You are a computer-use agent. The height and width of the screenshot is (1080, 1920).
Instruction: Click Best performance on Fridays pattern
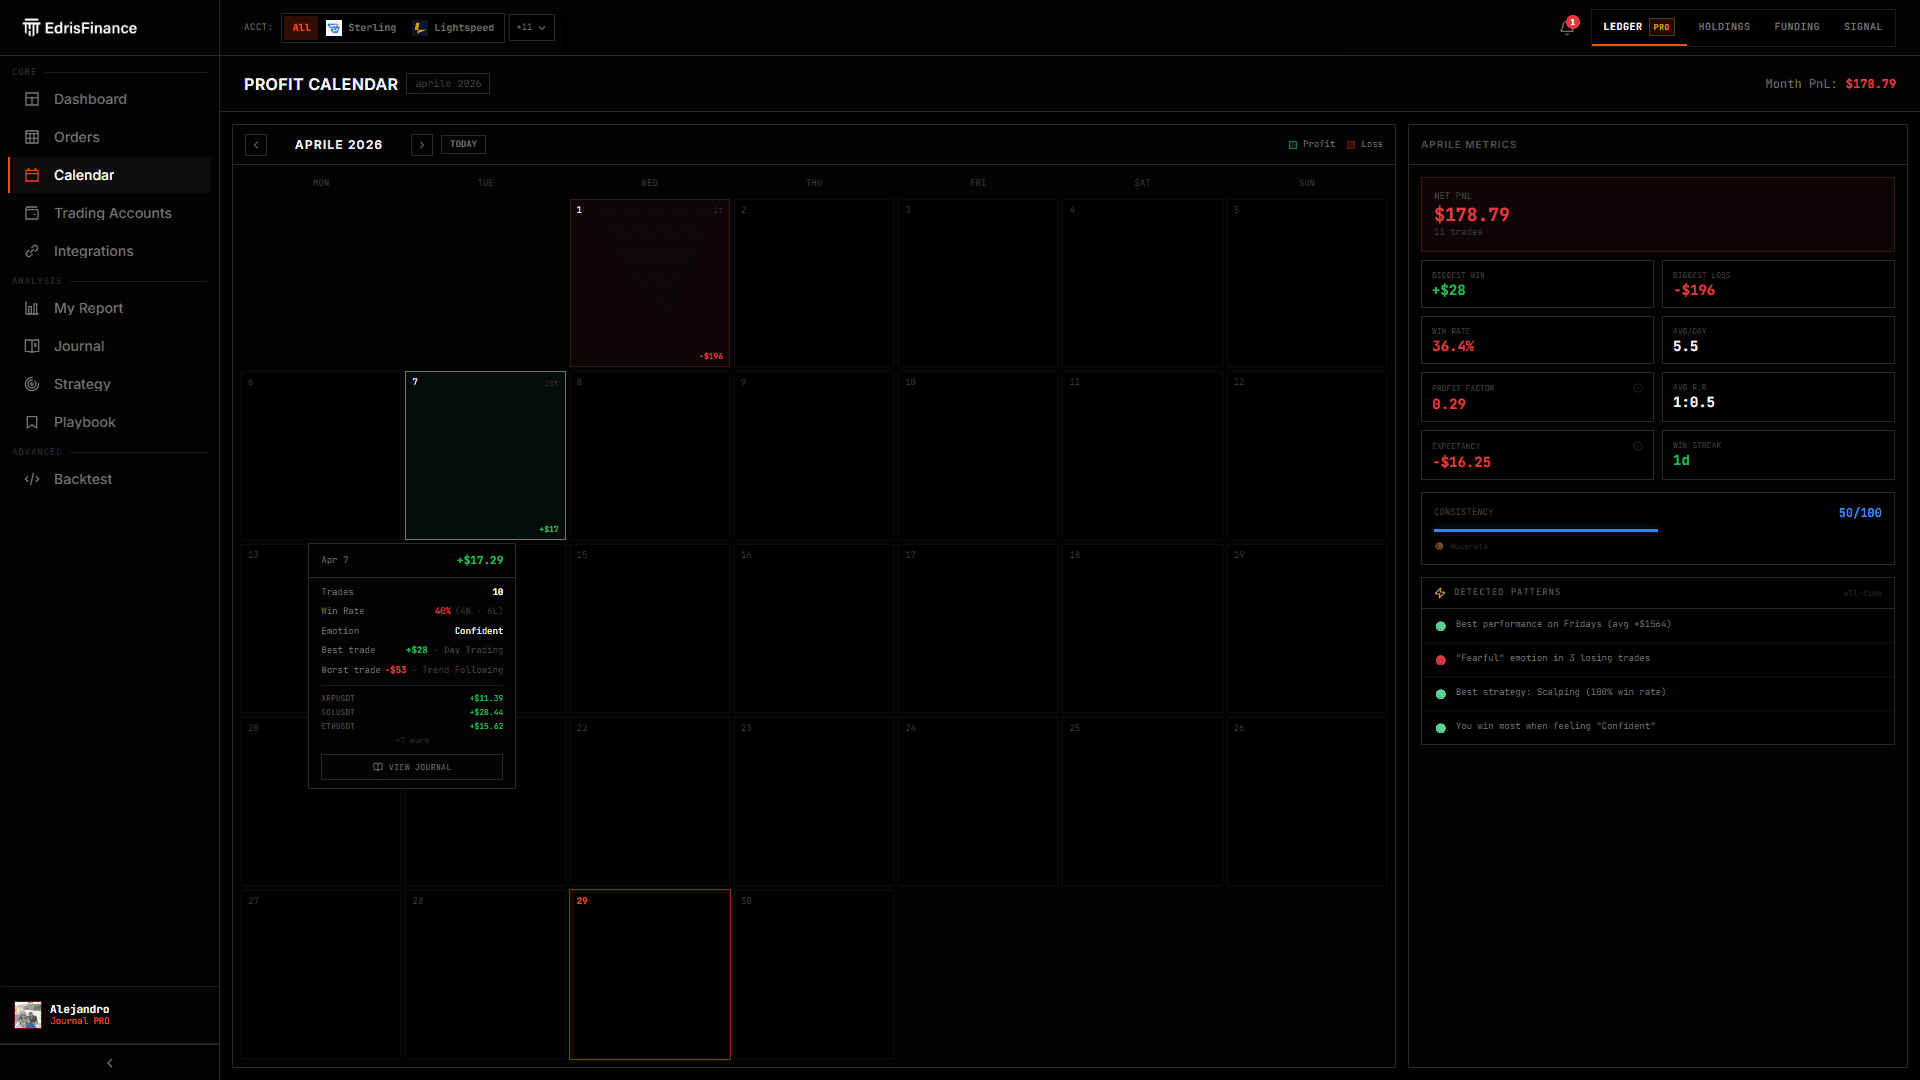(x=1657, y=625)
